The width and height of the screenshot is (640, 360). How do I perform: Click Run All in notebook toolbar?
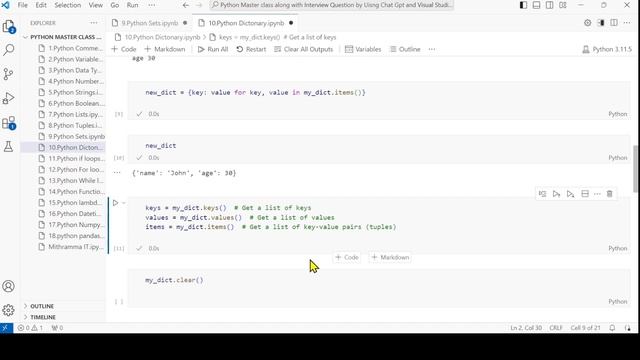click(213, 49)
